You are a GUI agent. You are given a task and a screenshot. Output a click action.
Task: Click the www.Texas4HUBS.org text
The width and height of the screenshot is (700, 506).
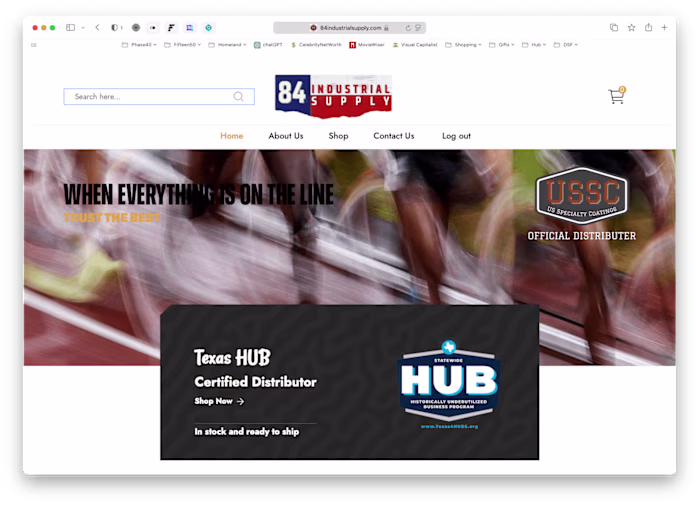pos(449,427)
